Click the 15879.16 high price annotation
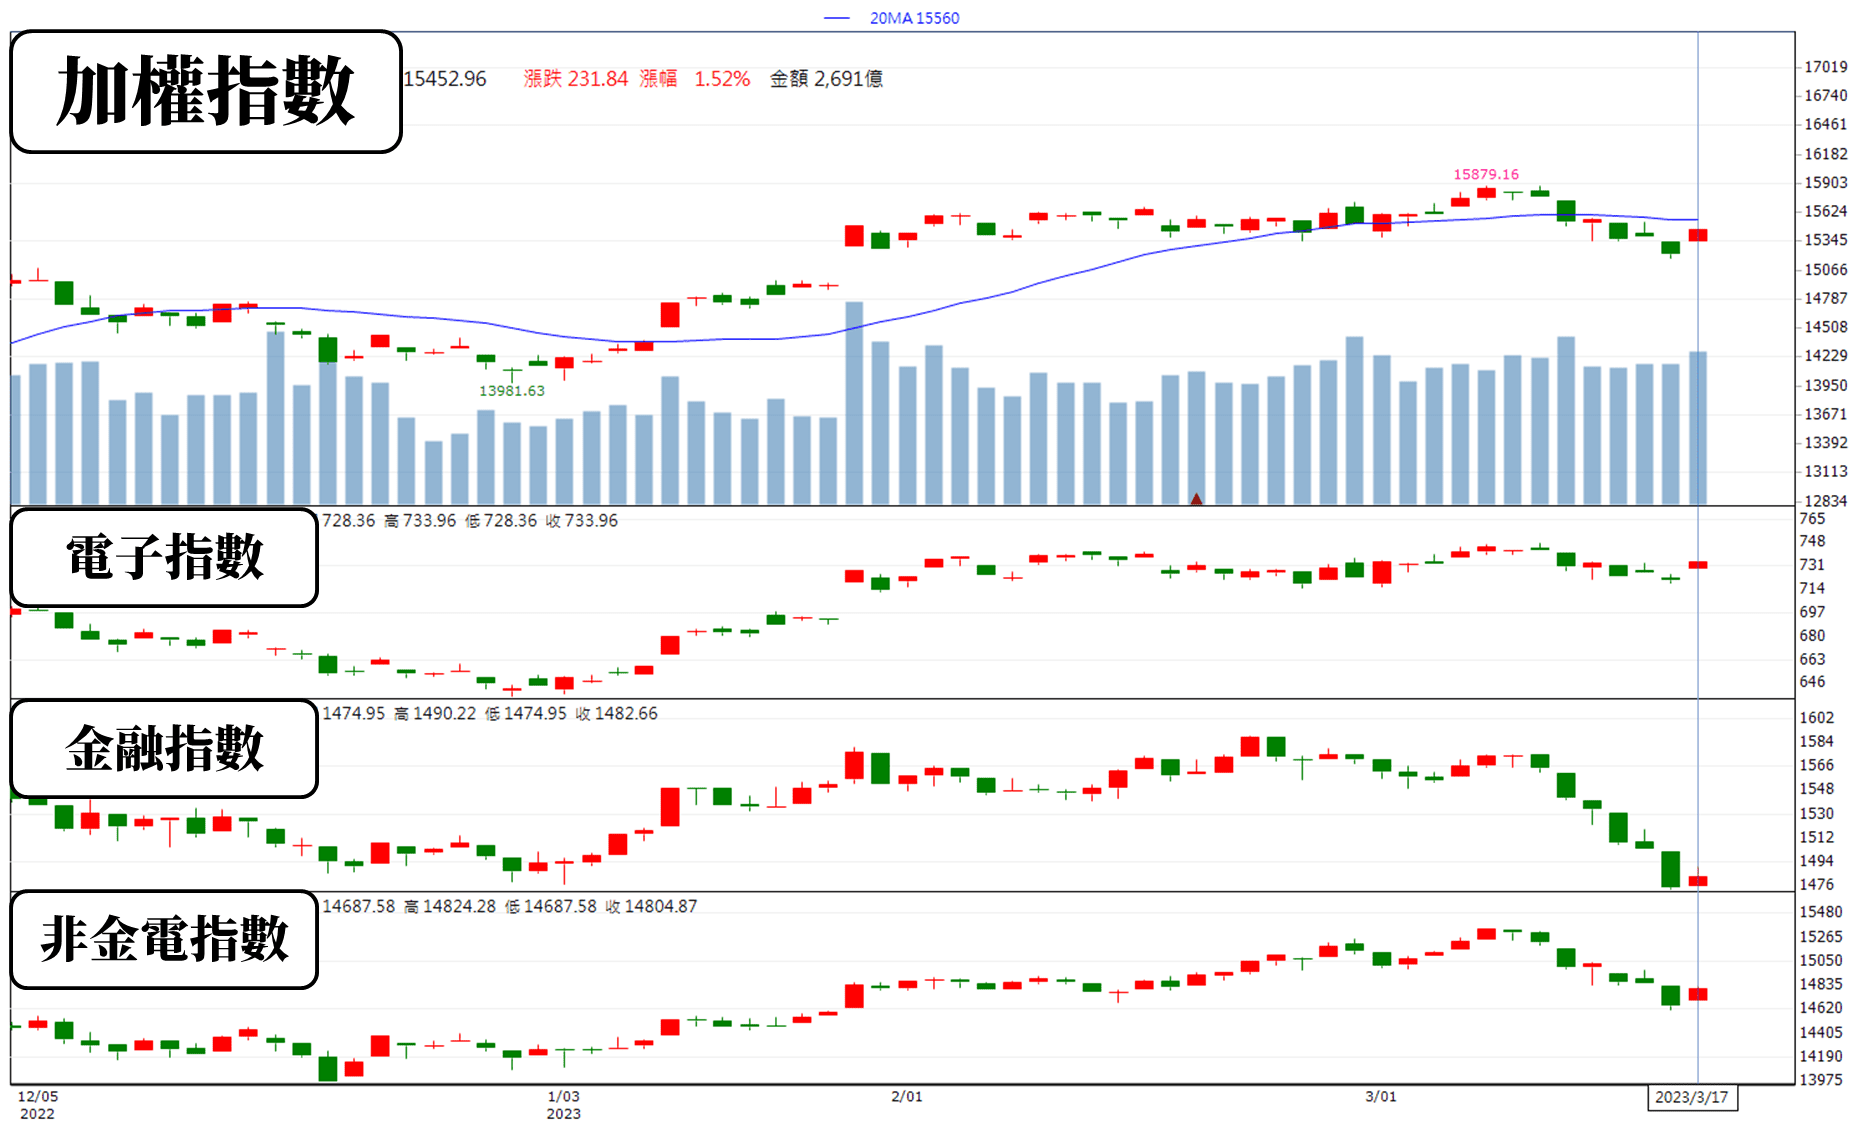The width and height of the screenshot is (1858, 1125). point(1486,174)
